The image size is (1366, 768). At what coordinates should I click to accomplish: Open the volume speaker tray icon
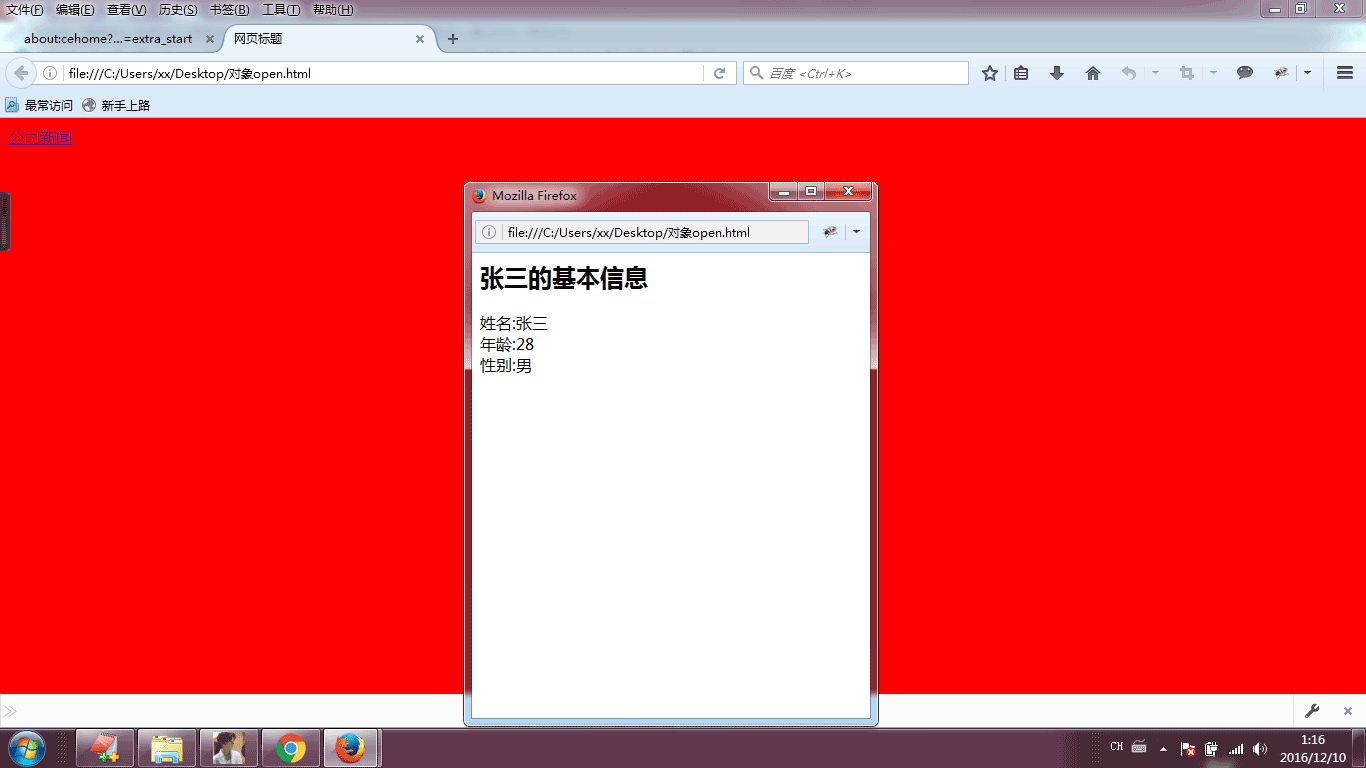1259,748
